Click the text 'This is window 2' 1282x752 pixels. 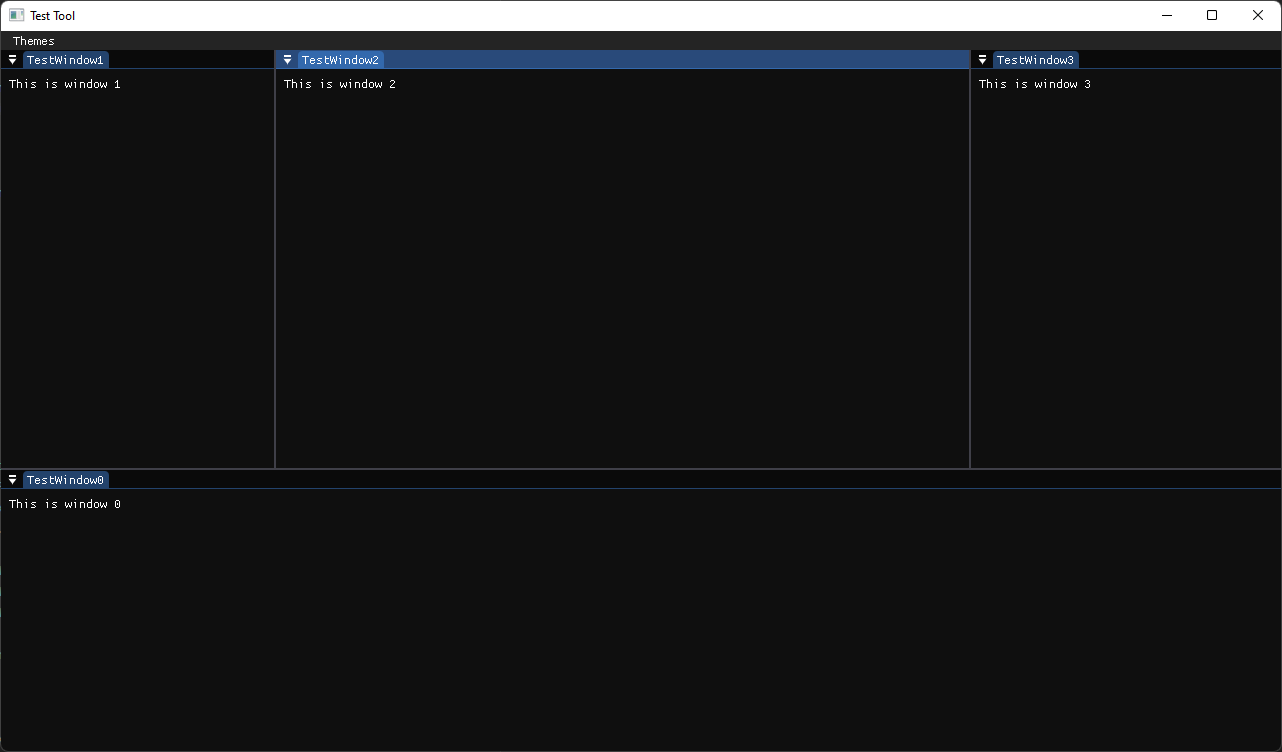point(339,84)
